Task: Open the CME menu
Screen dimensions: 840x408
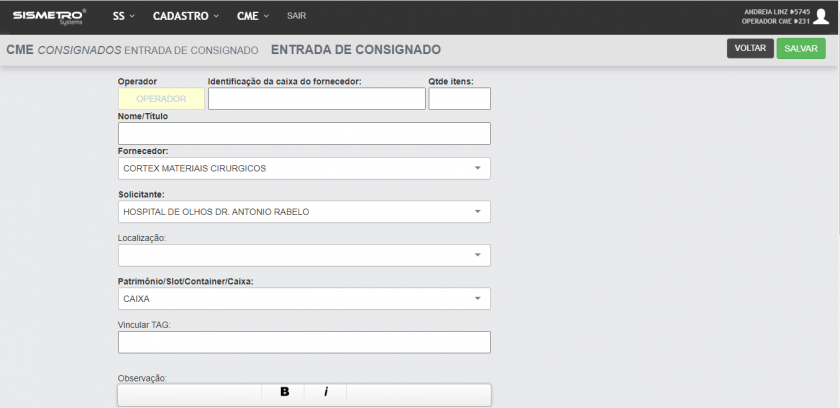Action: [253, 16]
